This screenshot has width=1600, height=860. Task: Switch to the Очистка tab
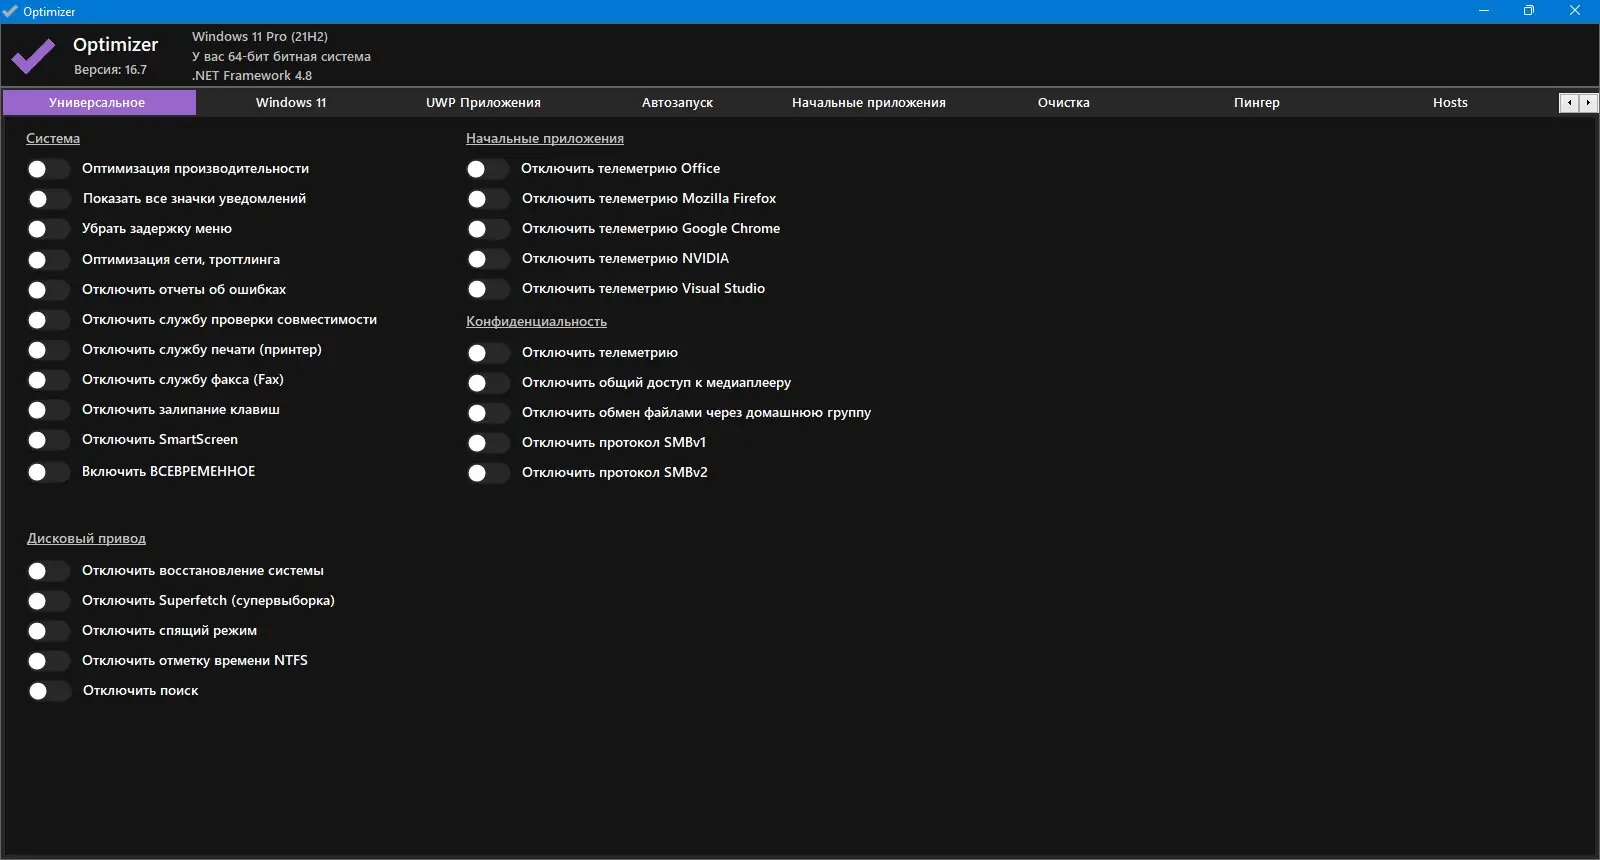(x=1063, y=102)
